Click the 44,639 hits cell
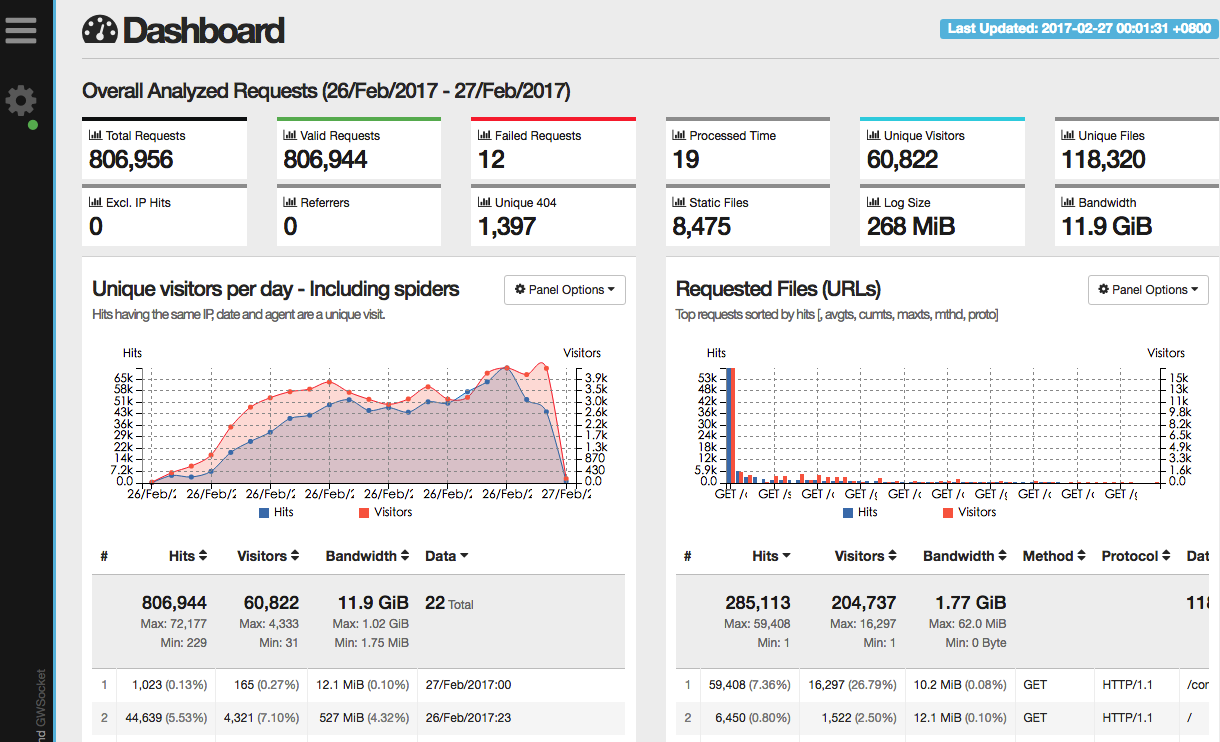 click(x=166, y=718)
